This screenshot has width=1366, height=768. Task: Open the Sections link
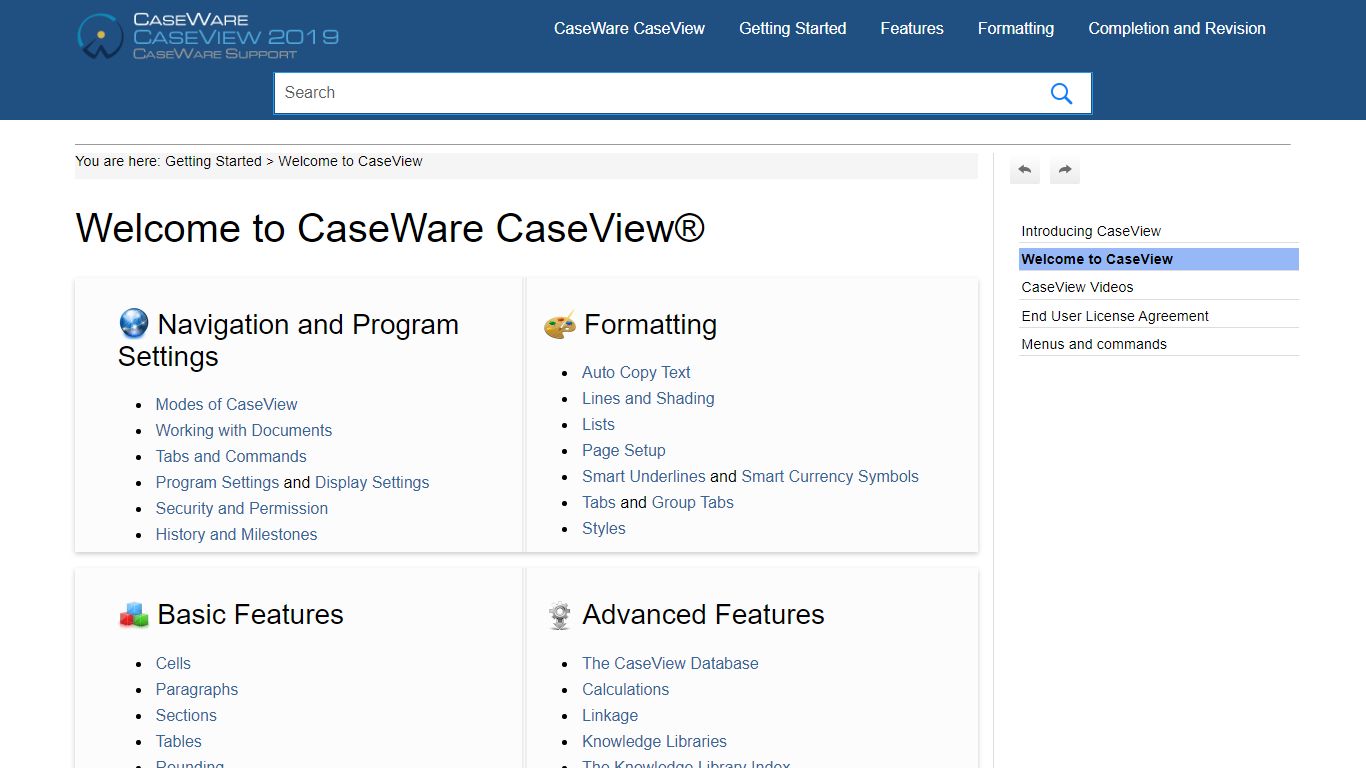186,715
